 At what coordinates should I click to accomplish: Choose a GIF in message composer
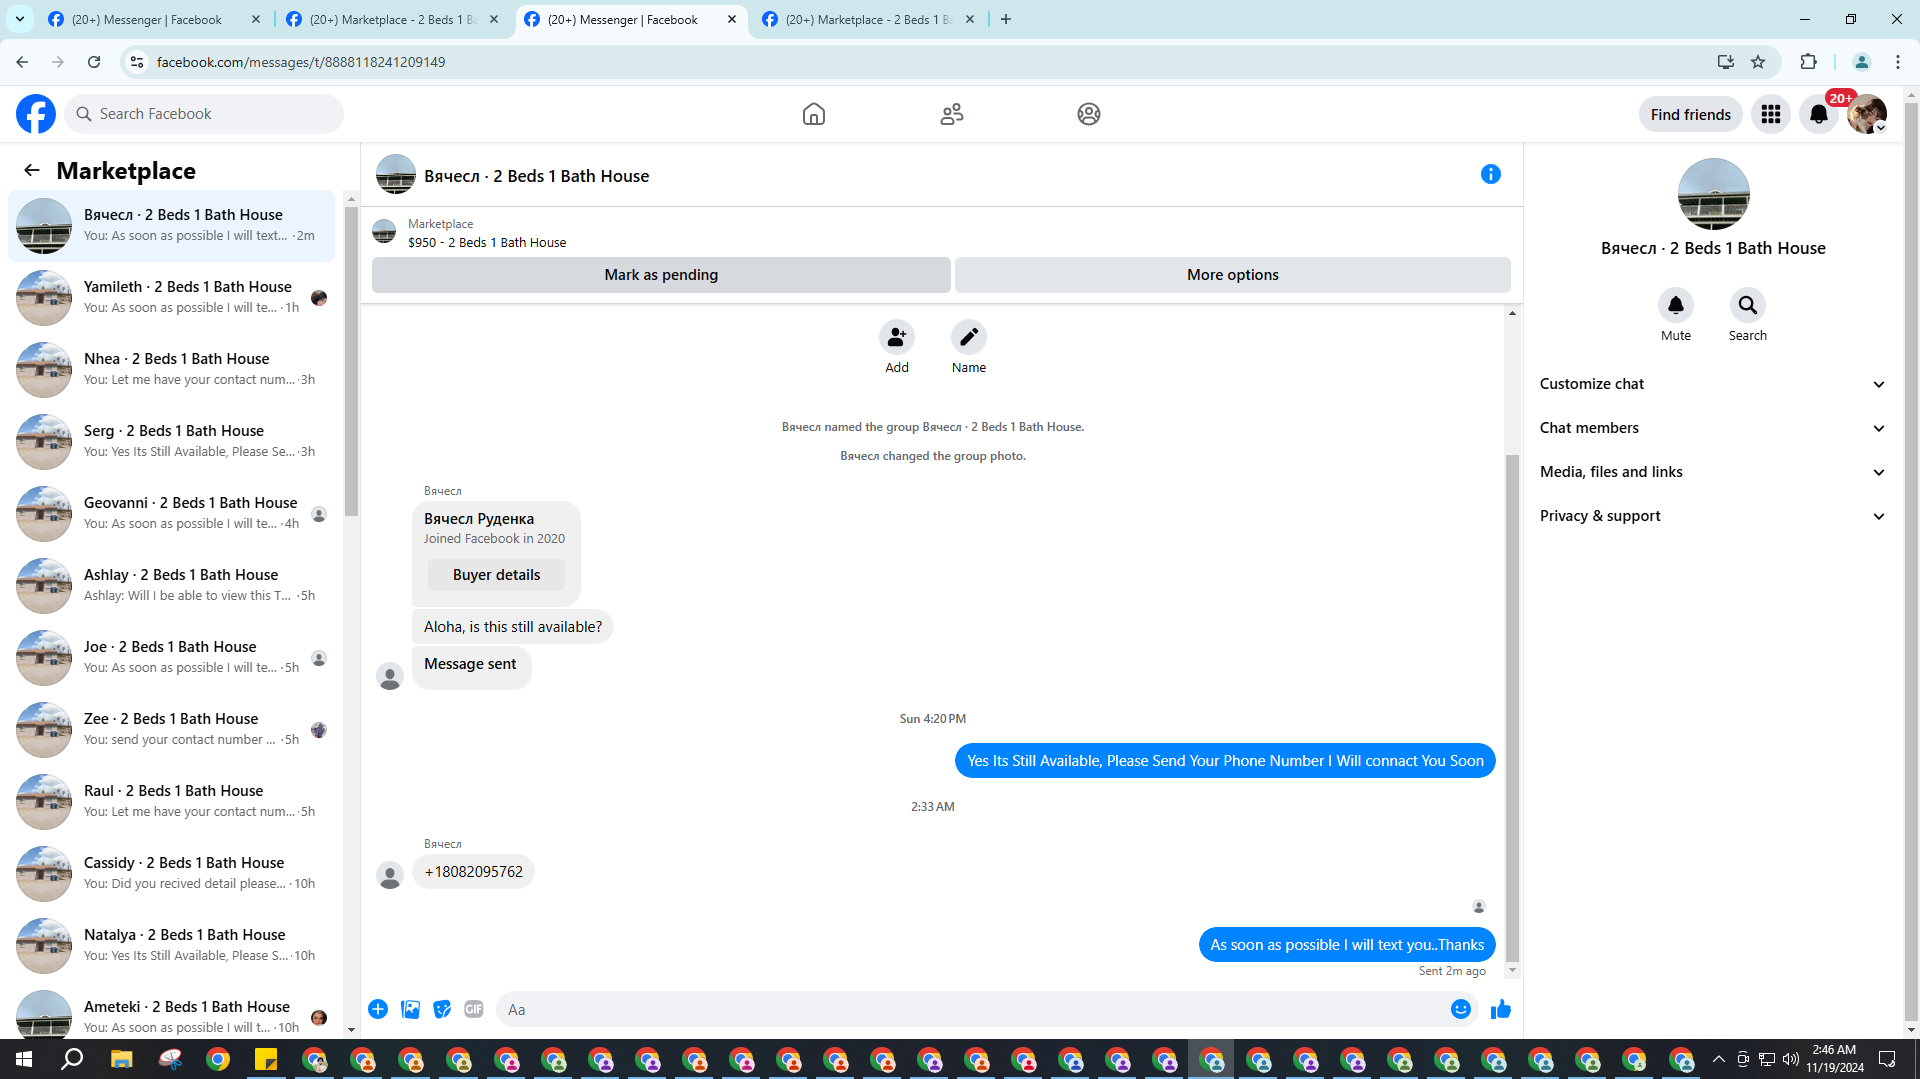pyautogui.click(x=474, y=1009)
